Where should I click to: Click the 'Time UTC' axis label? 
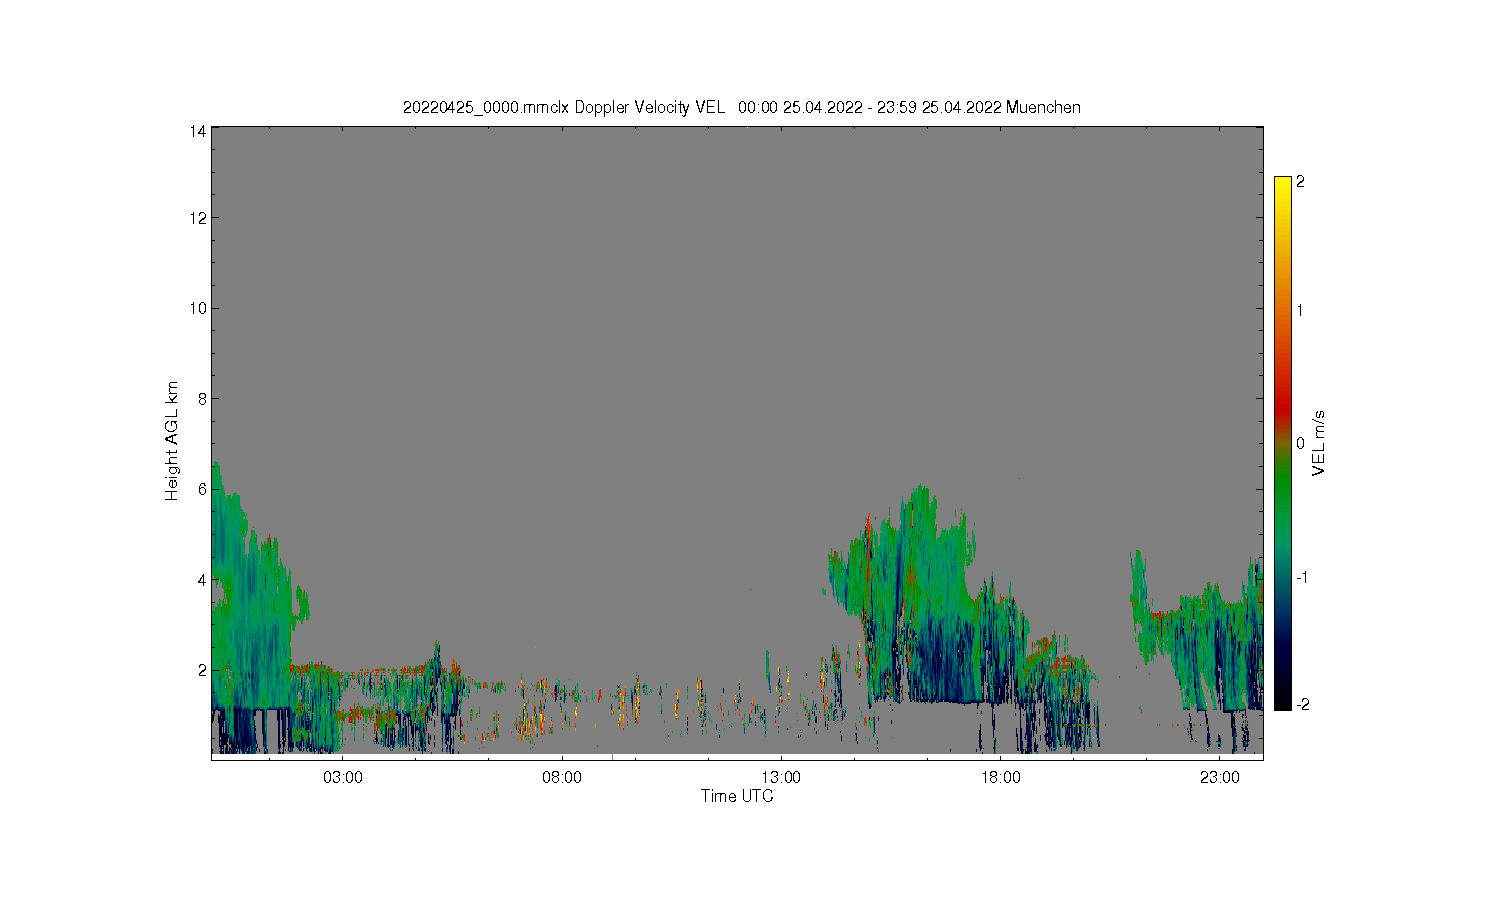tap(737, 796)
